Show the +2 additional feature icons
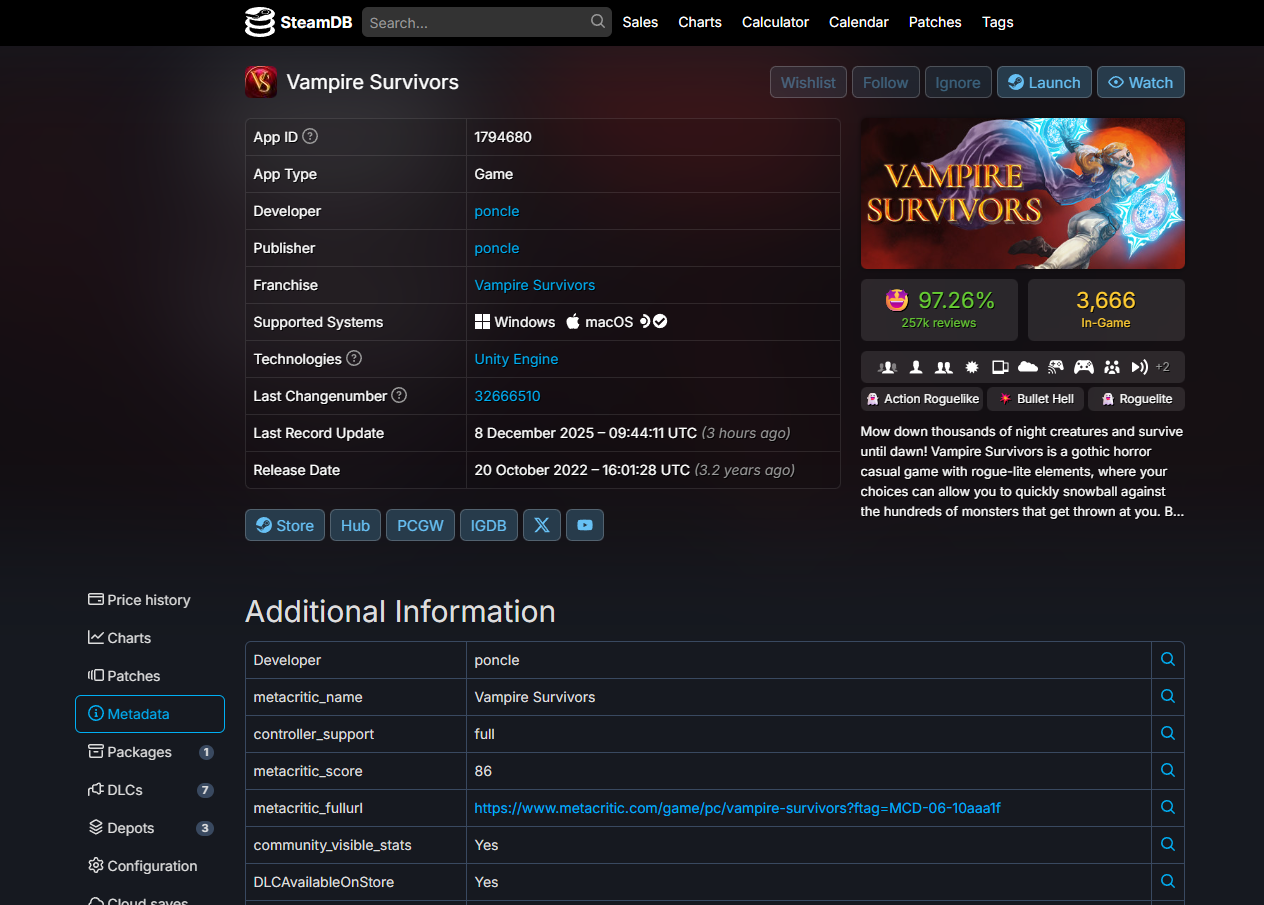This screenshot has height=905, width=1264. pos(1163,367)
